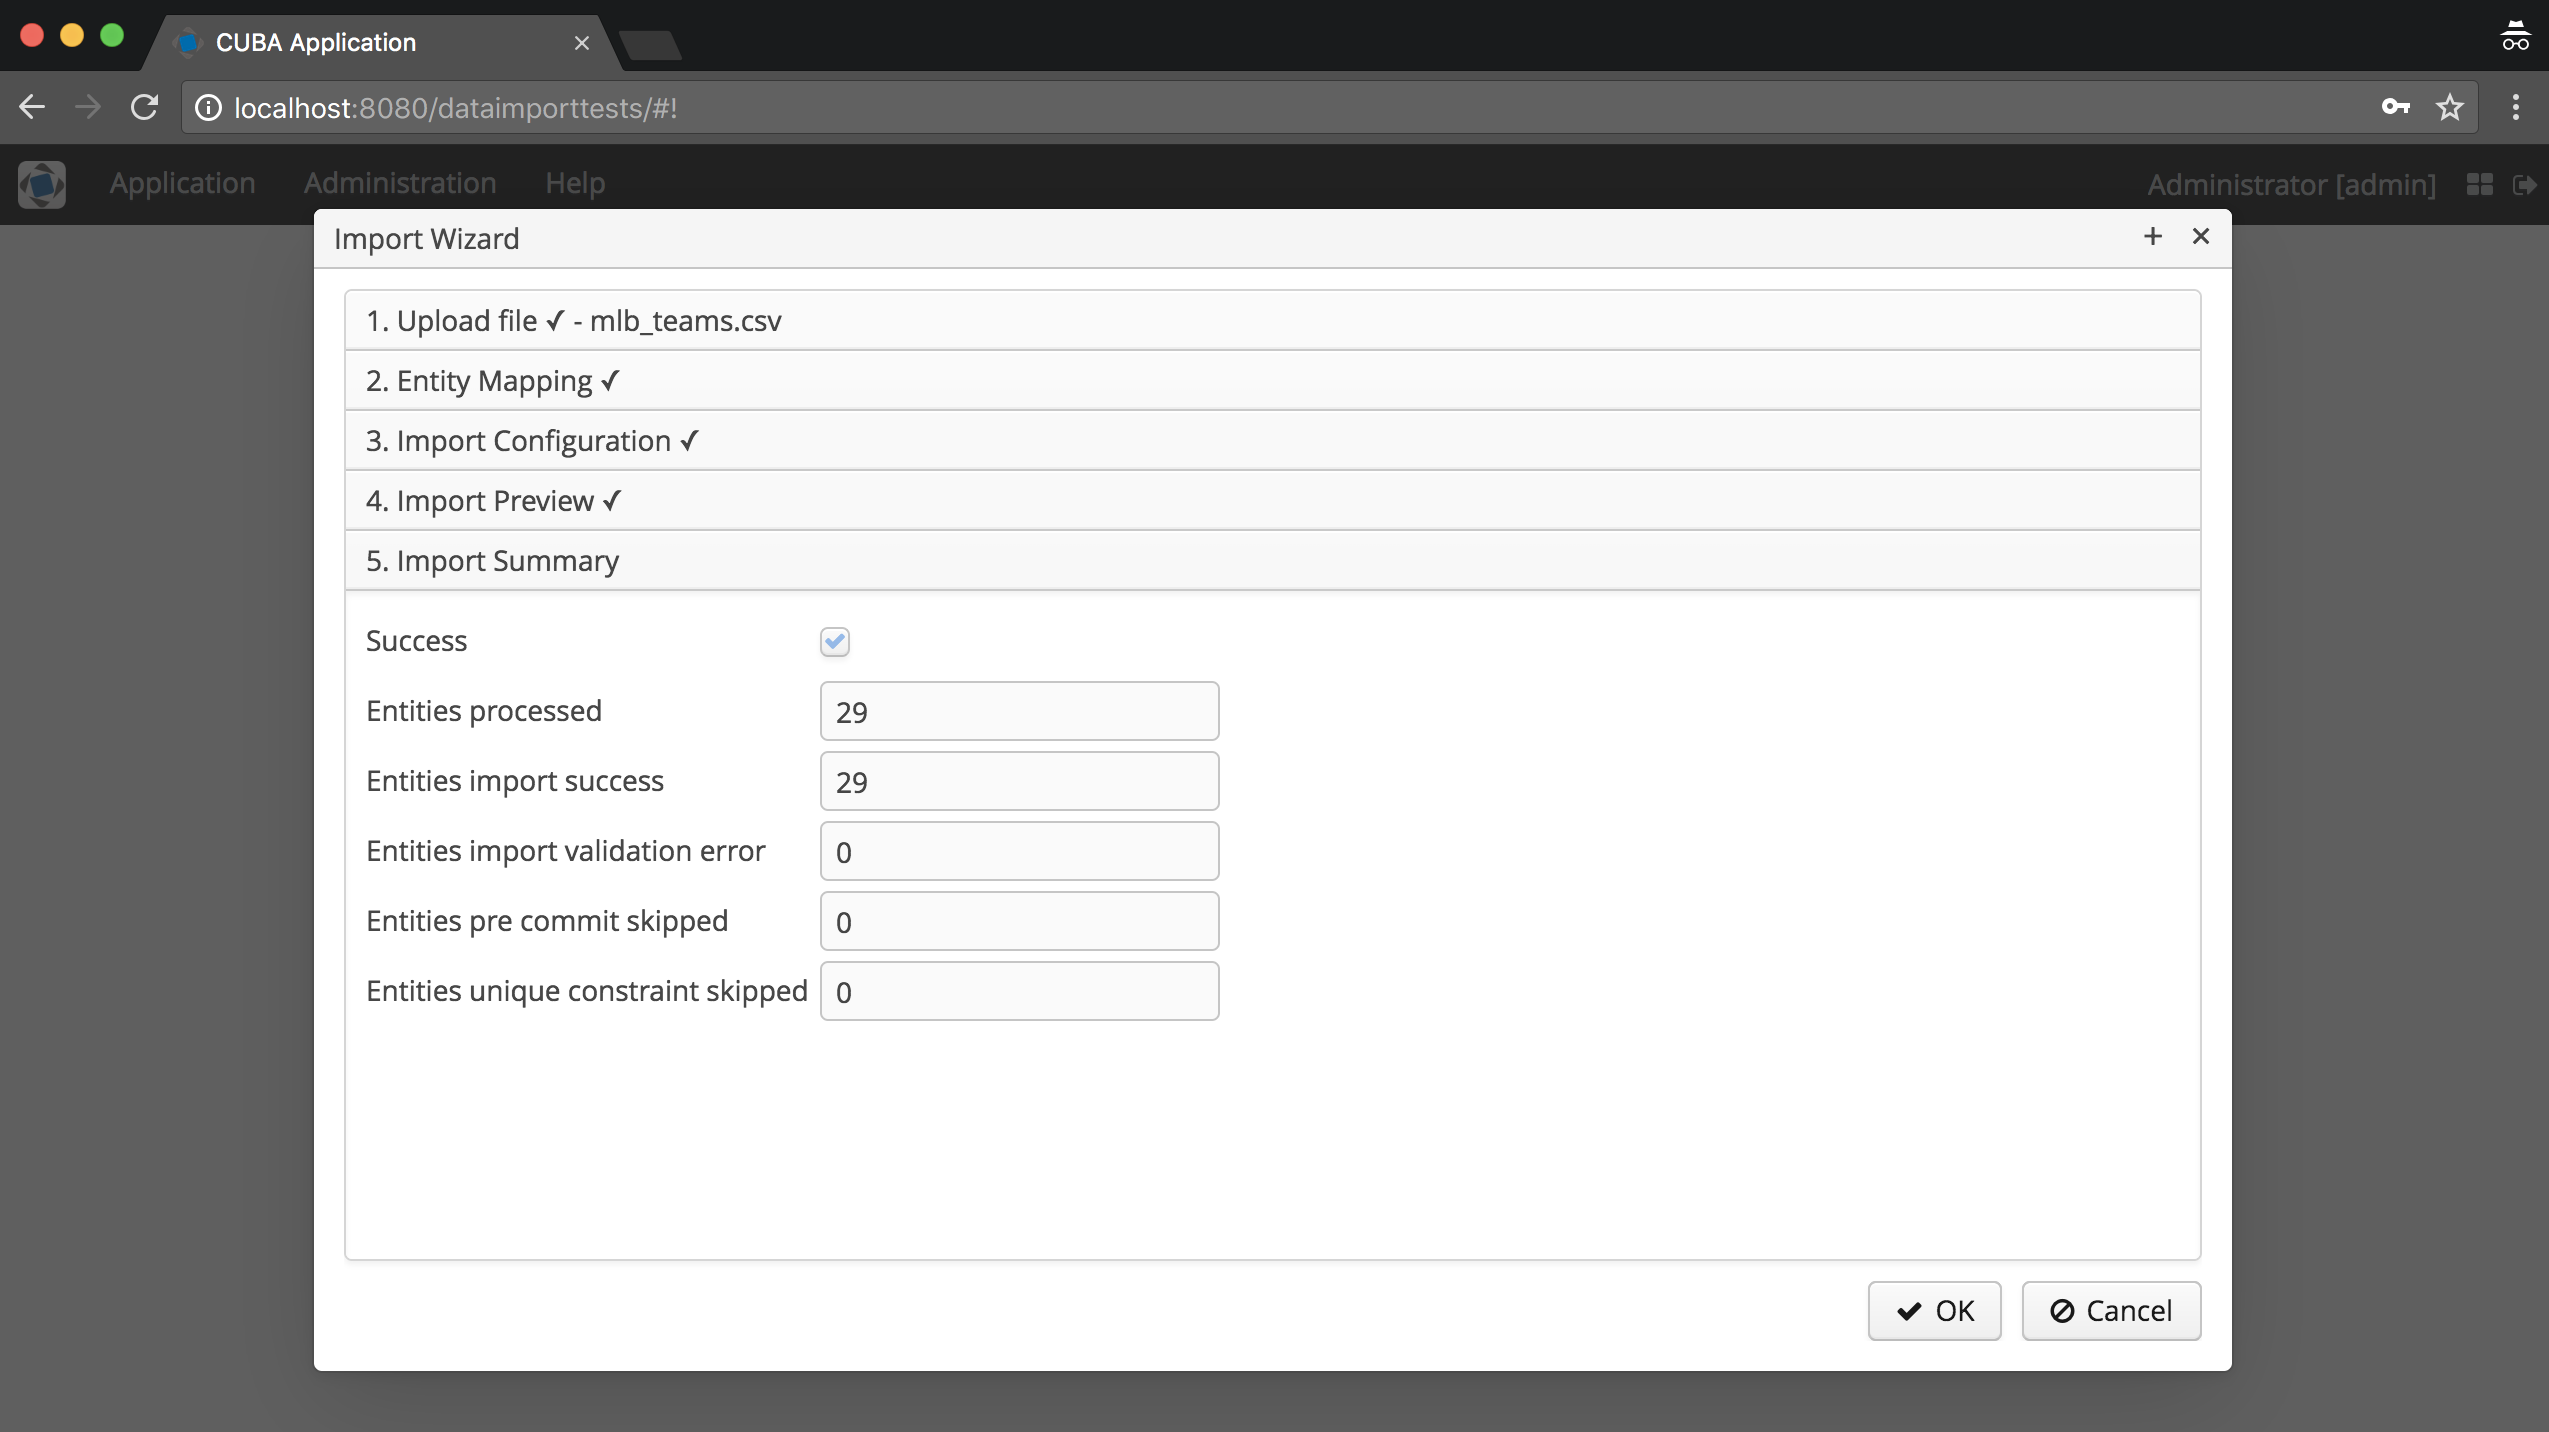Click the Administrator [admin] user label
Image resolution: width=2549 pixels, height=1432 pixels.
pyautogui.click(x=2291, y=185)
